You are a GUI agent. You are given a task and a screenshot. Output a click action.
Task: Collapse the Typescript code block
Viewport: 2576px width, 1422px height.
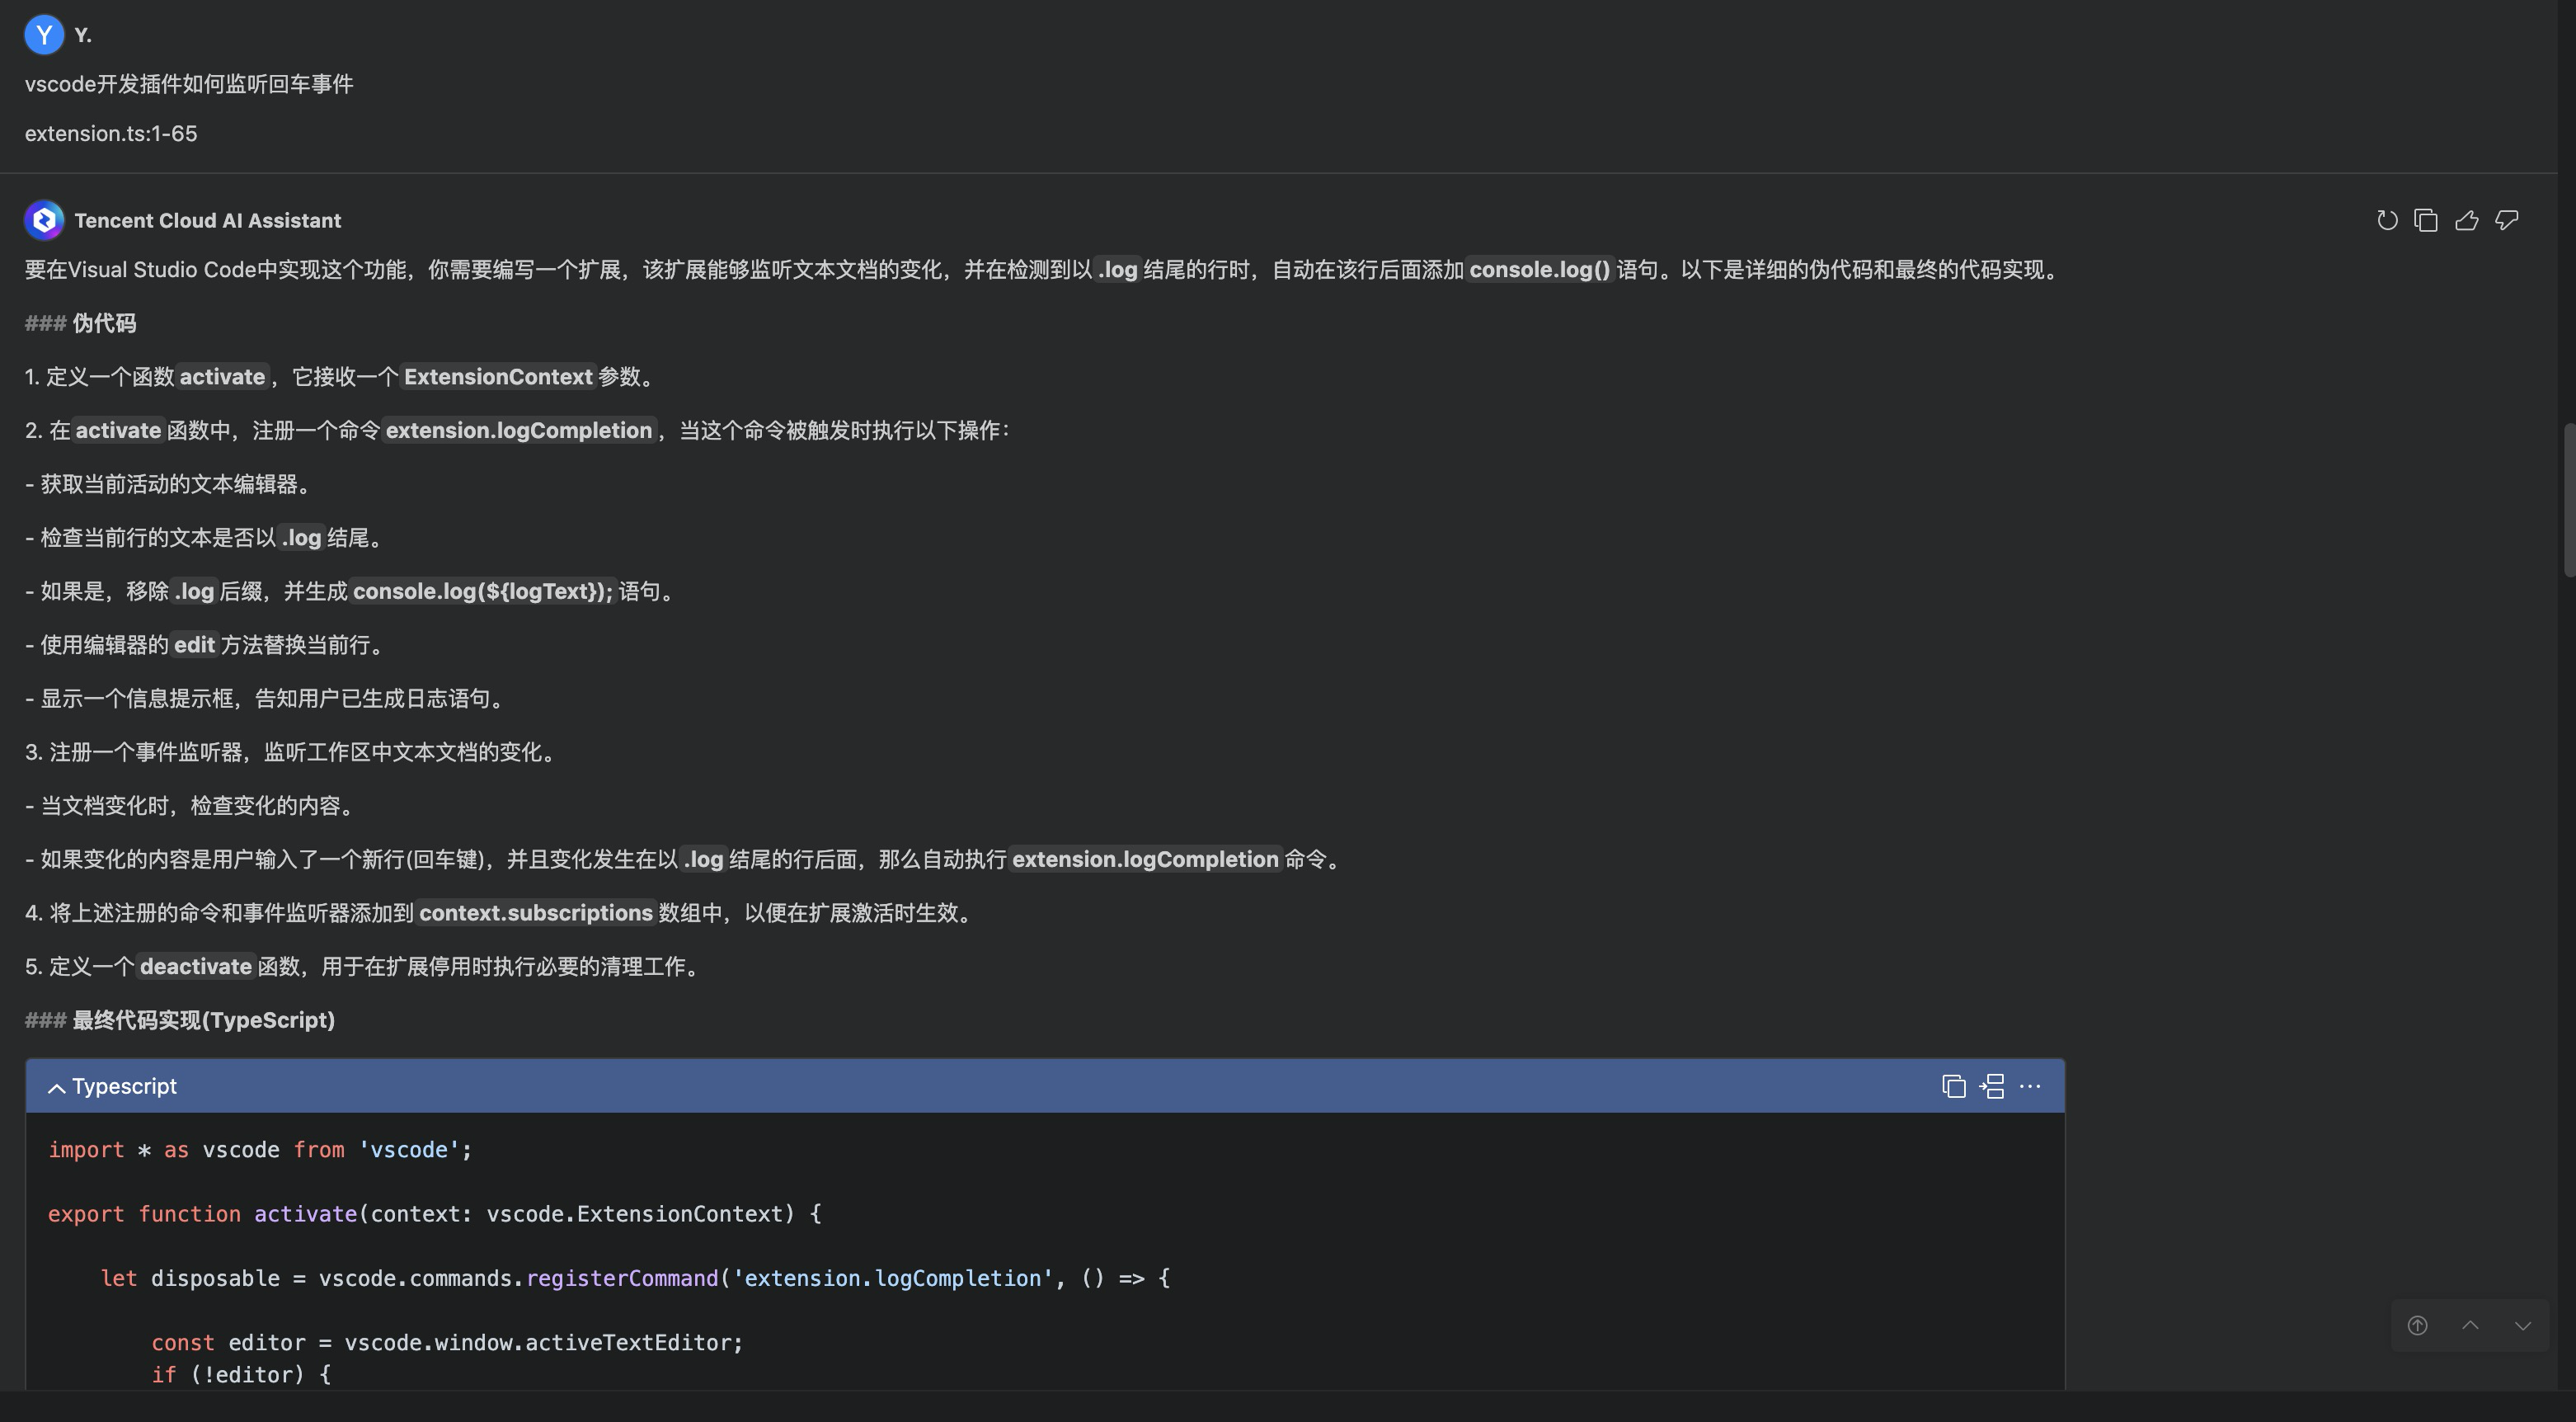(57, 1087)
